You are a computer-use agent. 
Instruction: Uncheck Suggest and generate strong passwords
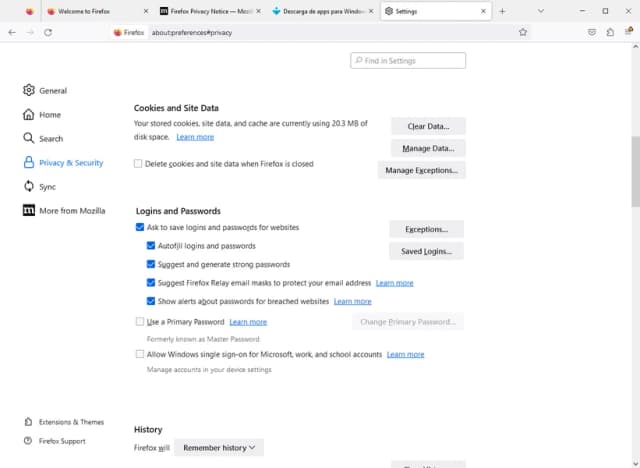(151, 264)
